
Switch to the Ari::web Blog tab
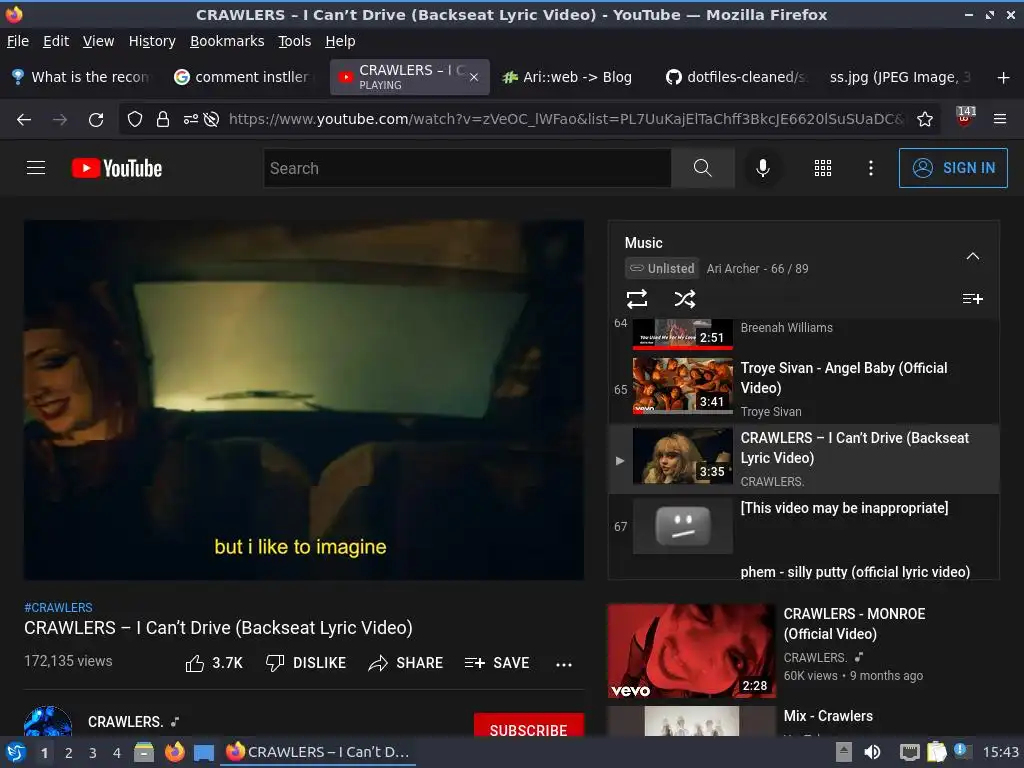[569, 77]
